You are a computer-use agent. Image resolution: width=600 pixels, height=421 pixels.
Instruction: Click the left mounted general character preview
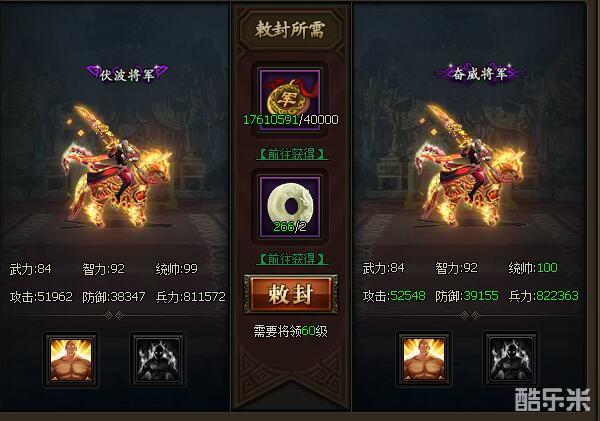click(x=117, y=166)
